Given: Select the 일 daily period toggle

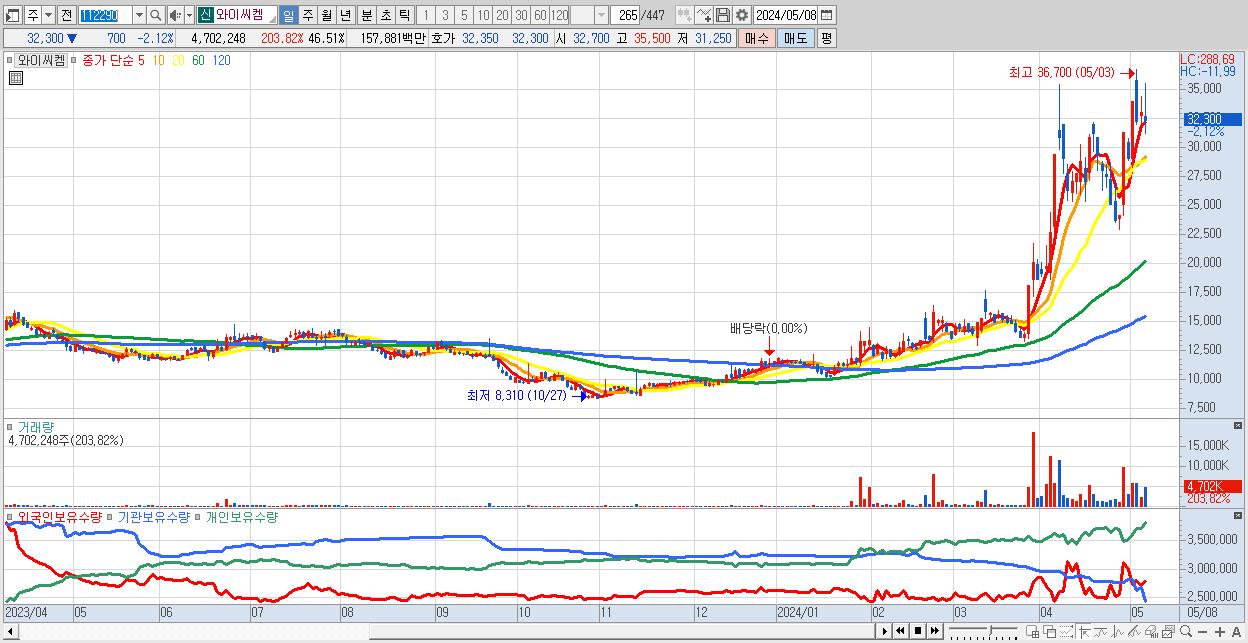Looking at the screenshot, I should click(x=288, y=15).
